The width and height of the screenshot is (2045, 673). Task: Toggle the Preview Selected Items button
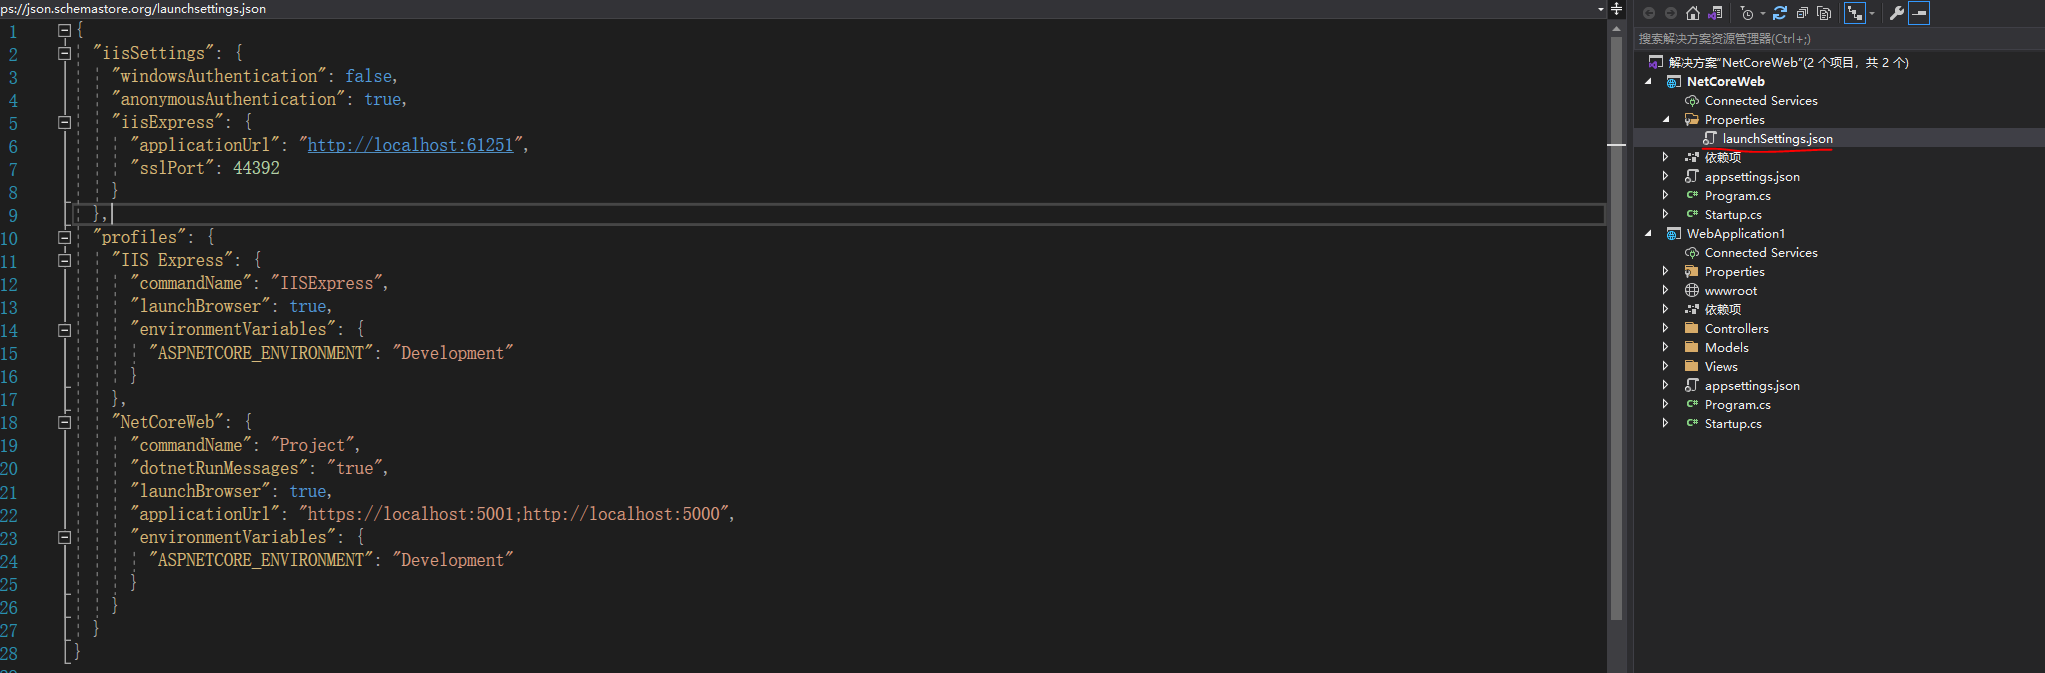(x=1919, y=13)
